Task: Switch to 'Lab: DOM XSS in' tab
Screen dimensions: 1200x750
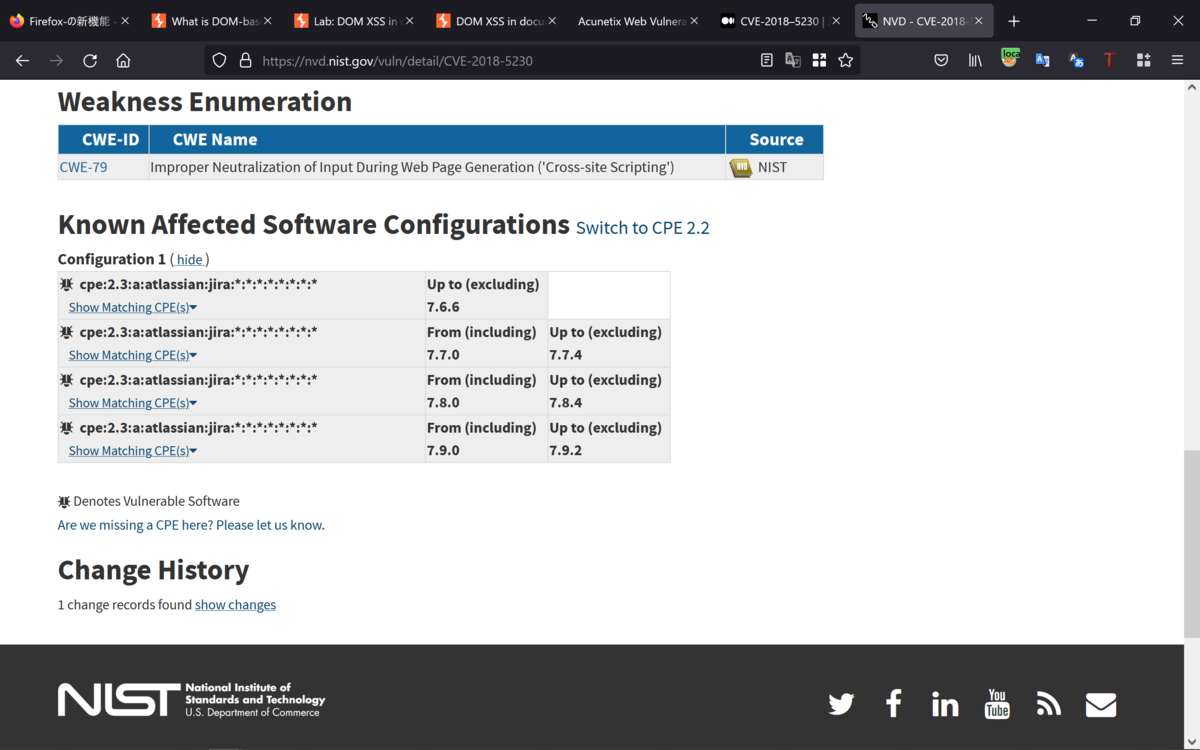Action: (352, 21)
